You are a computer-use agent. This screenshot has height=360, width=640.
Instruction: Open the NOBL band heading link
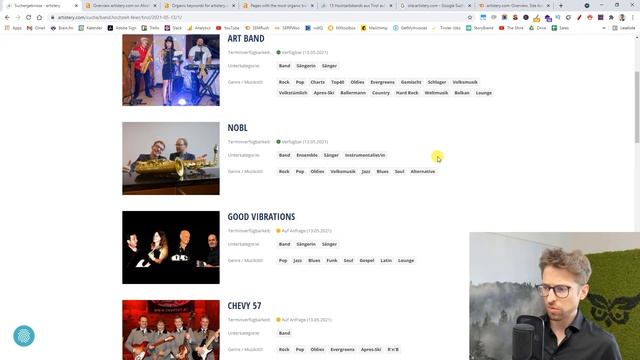coord(238,128)
